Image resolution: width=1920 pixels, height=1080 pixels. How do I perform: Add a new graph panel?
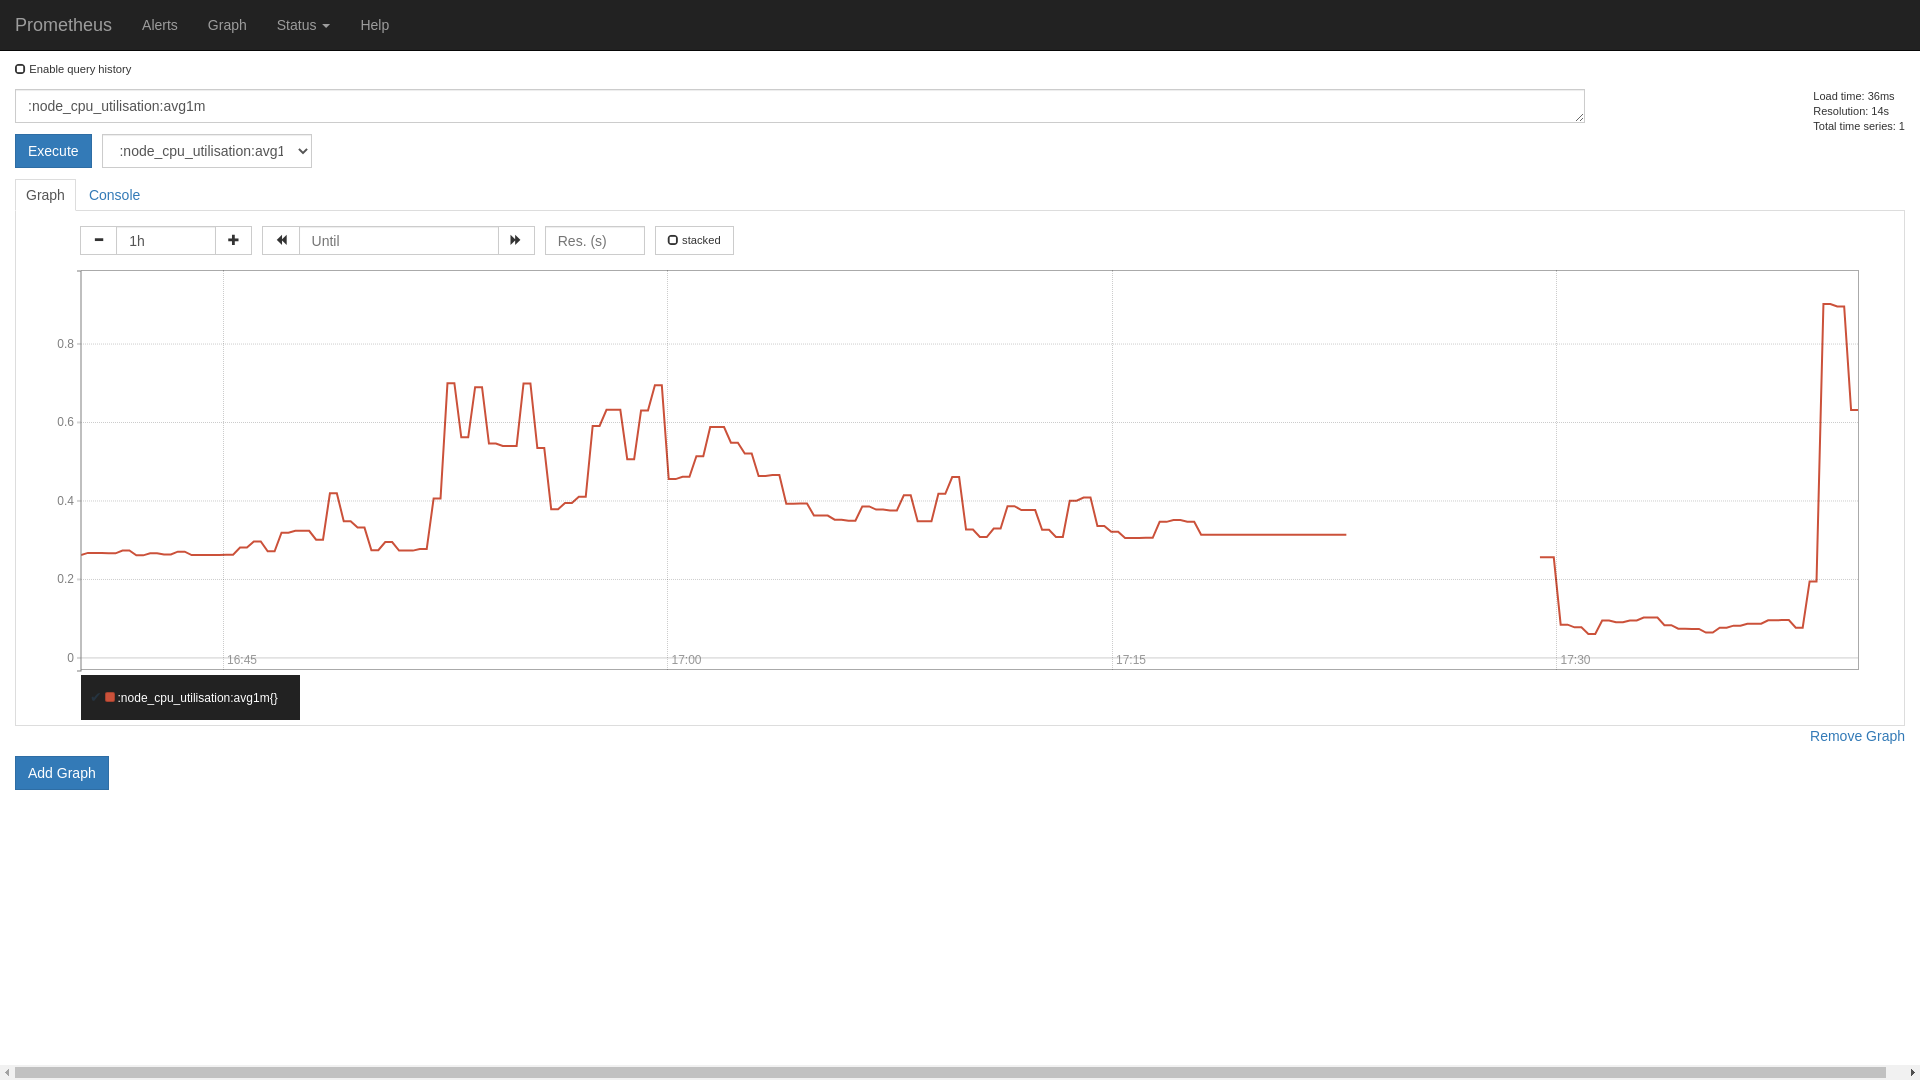(61, 772)
